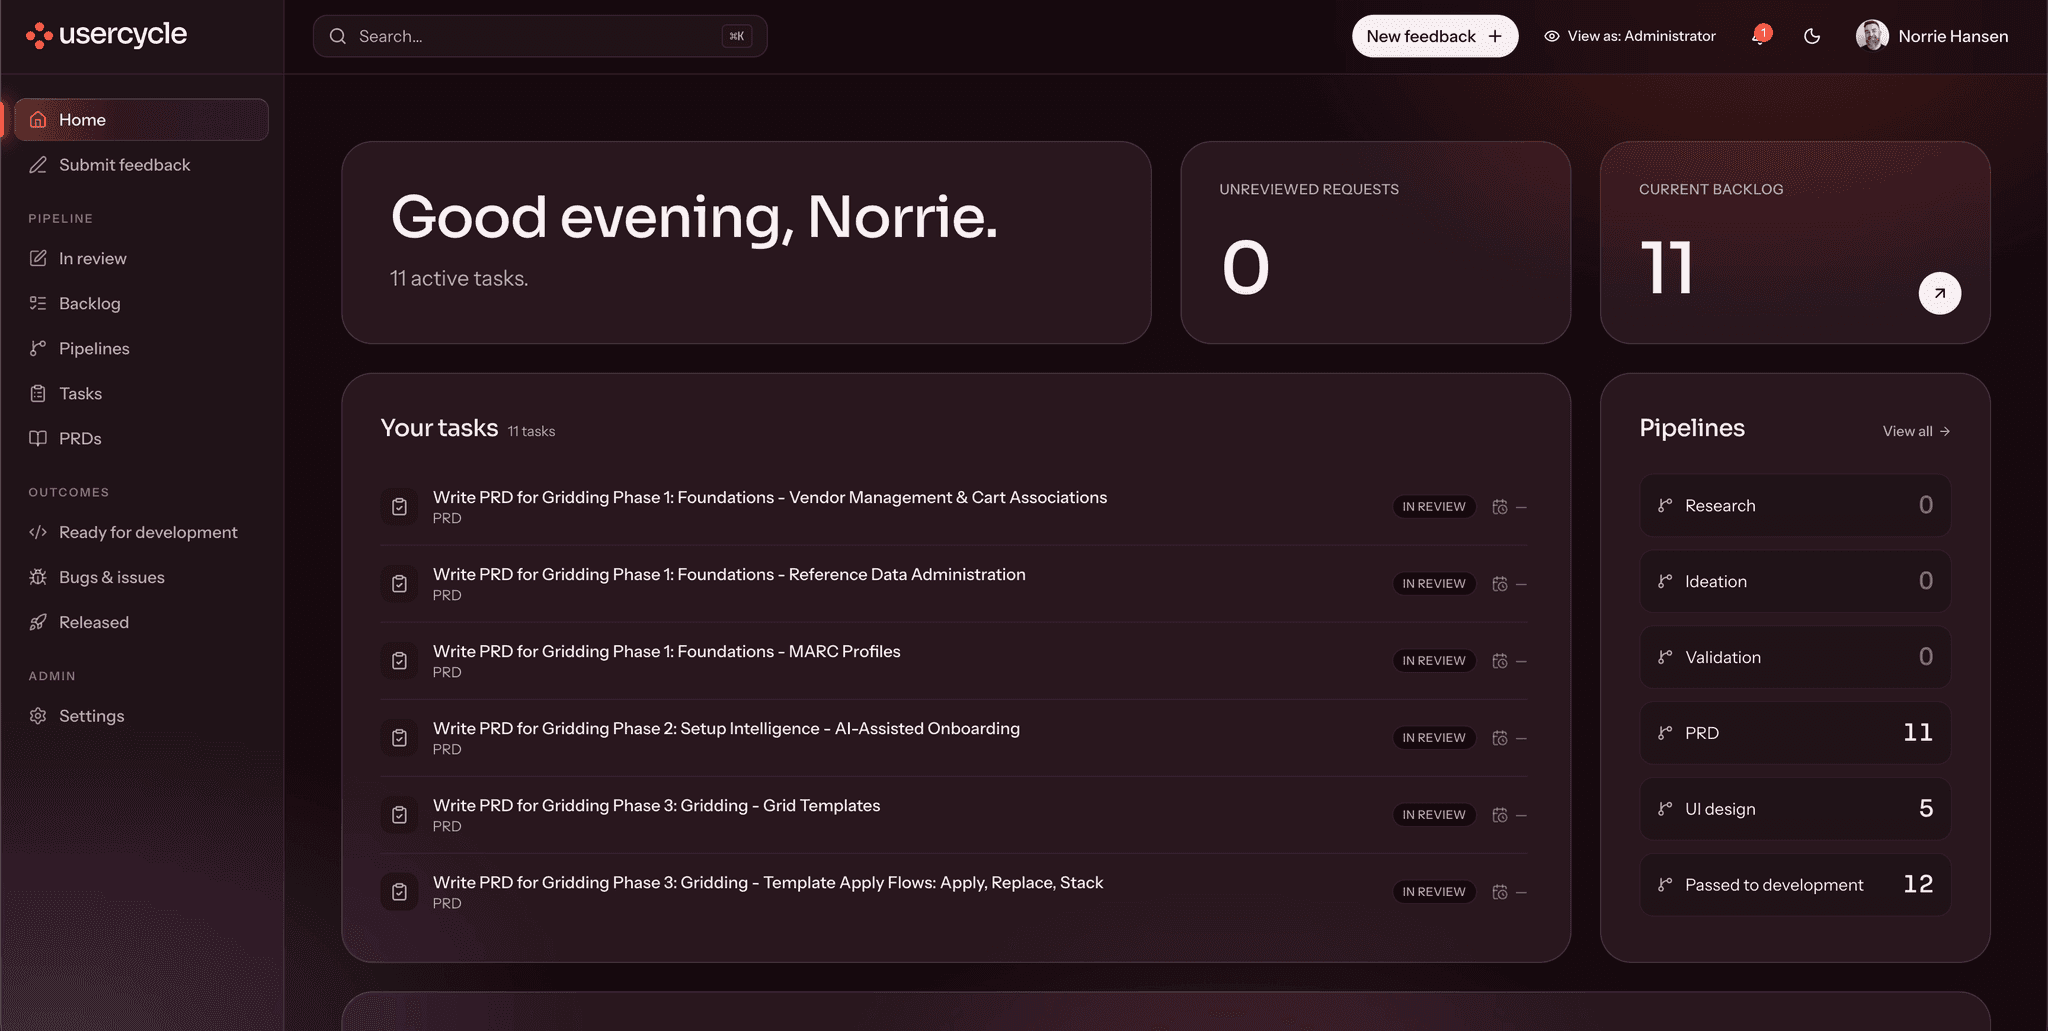Open the Research pipeline card
The width and height of the screenshot is (2048, 1031).
tap(1795, 505)
